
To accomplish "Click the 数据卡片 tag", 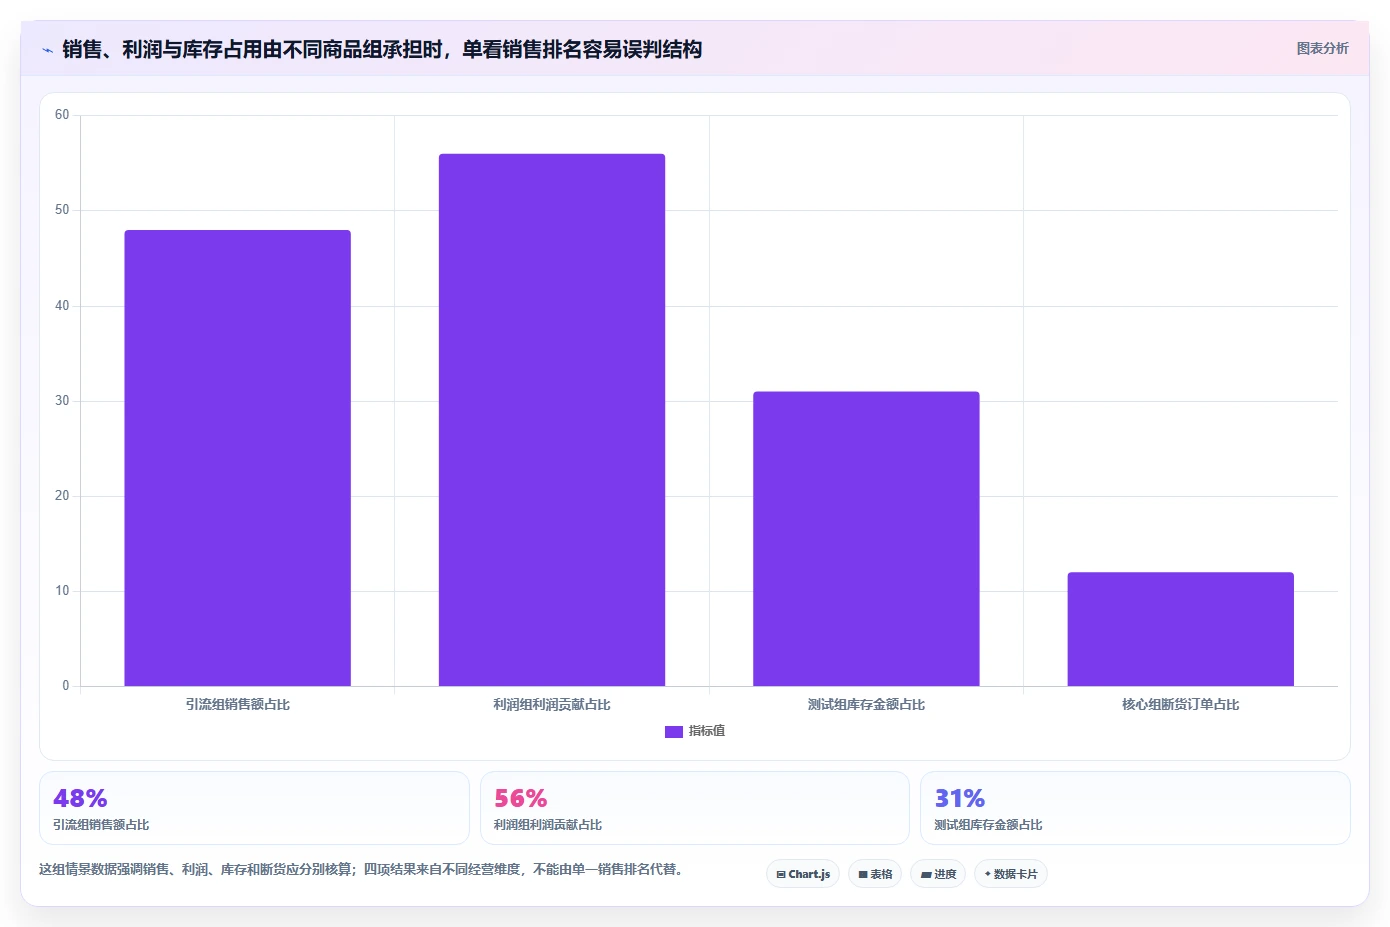I will coord(1011,874).
